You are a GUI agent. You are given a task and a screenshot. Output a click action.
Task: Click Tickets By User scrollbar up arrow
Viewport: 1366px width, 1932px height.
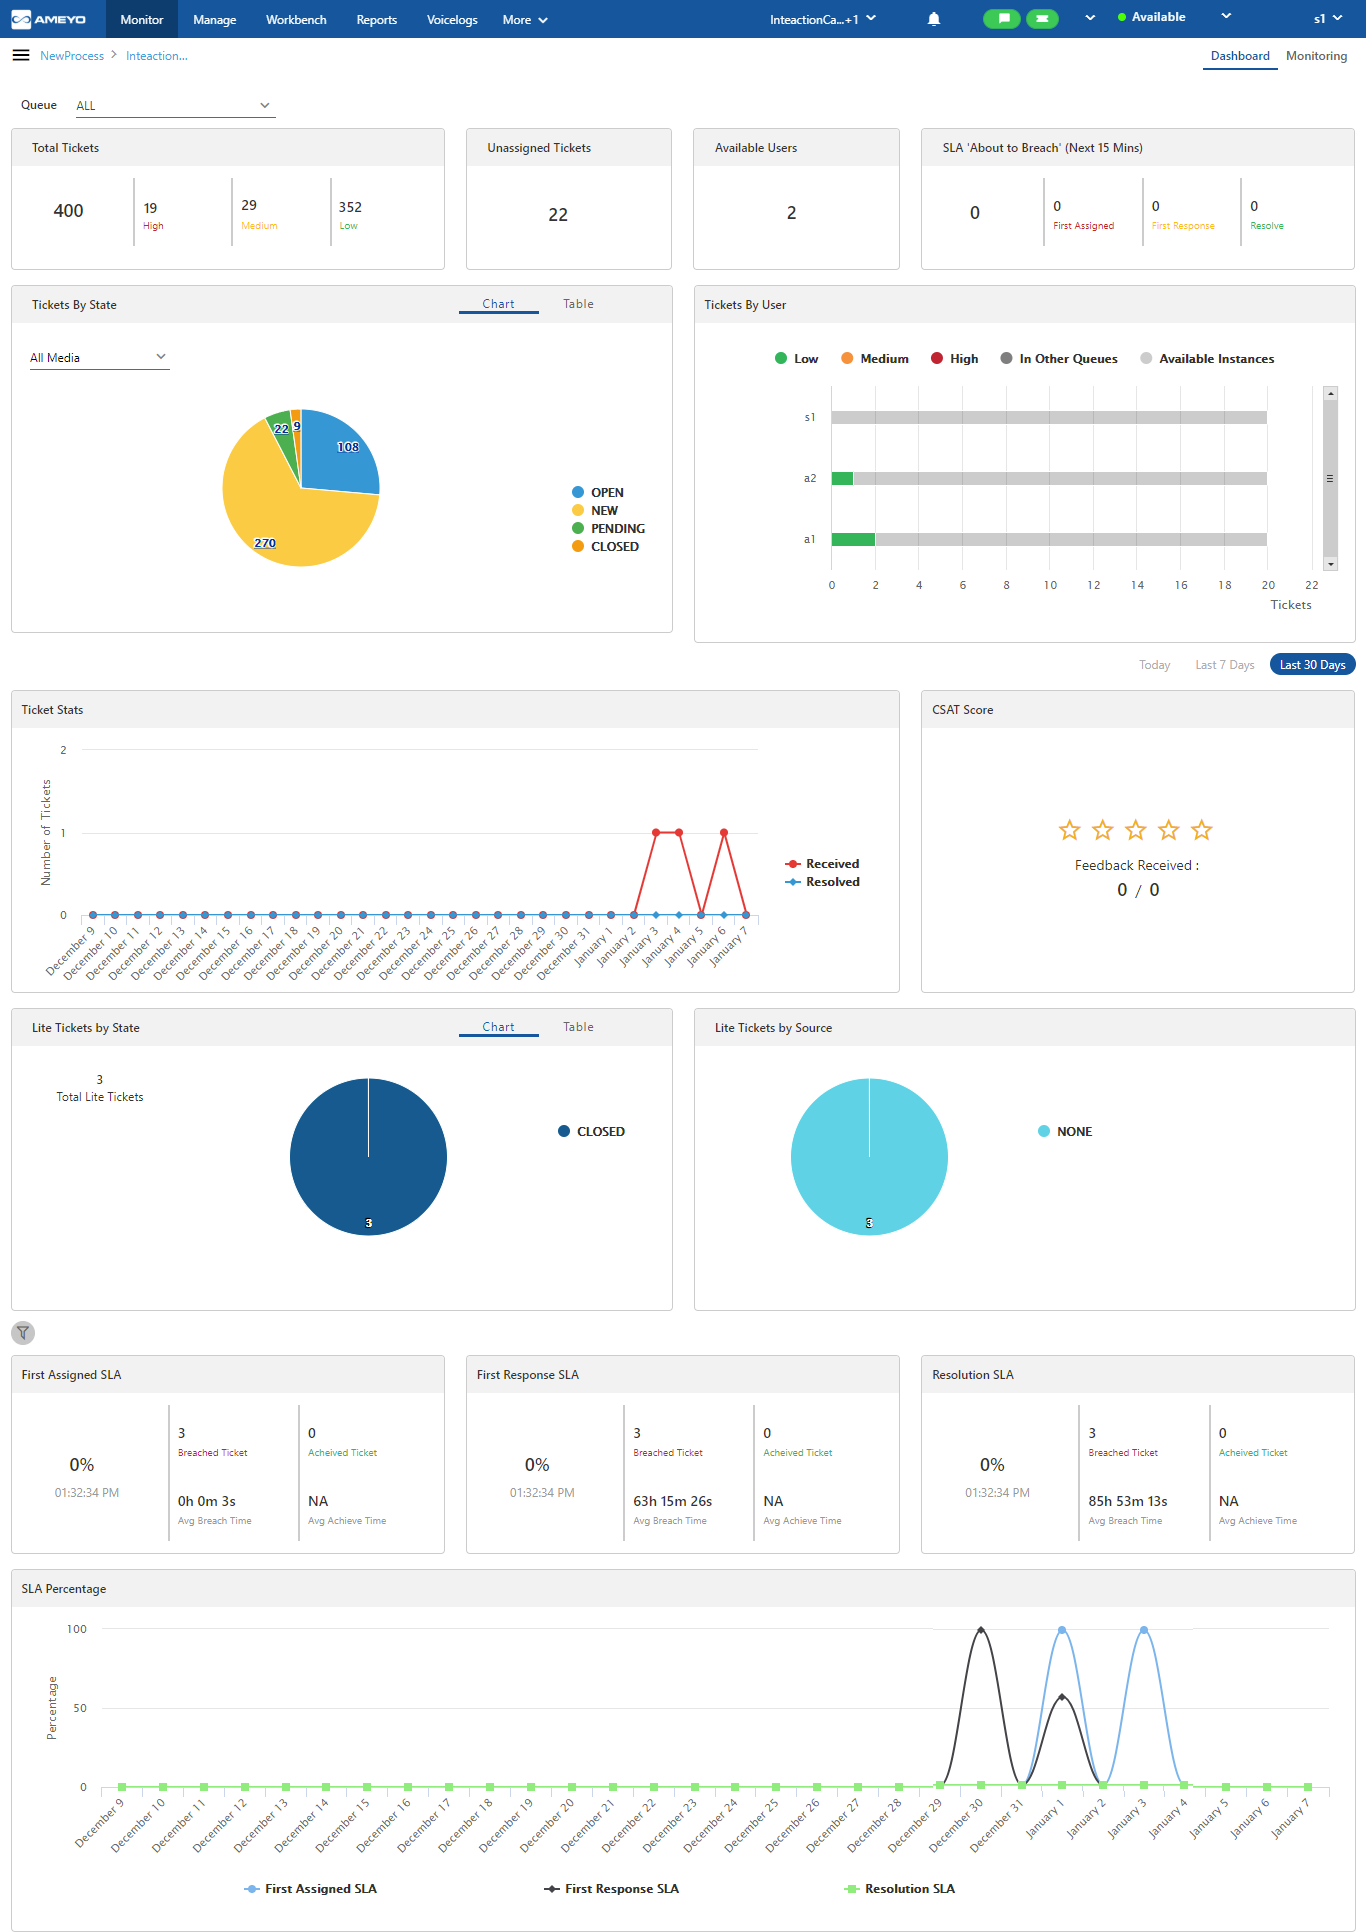click(x=1330, y=394)
